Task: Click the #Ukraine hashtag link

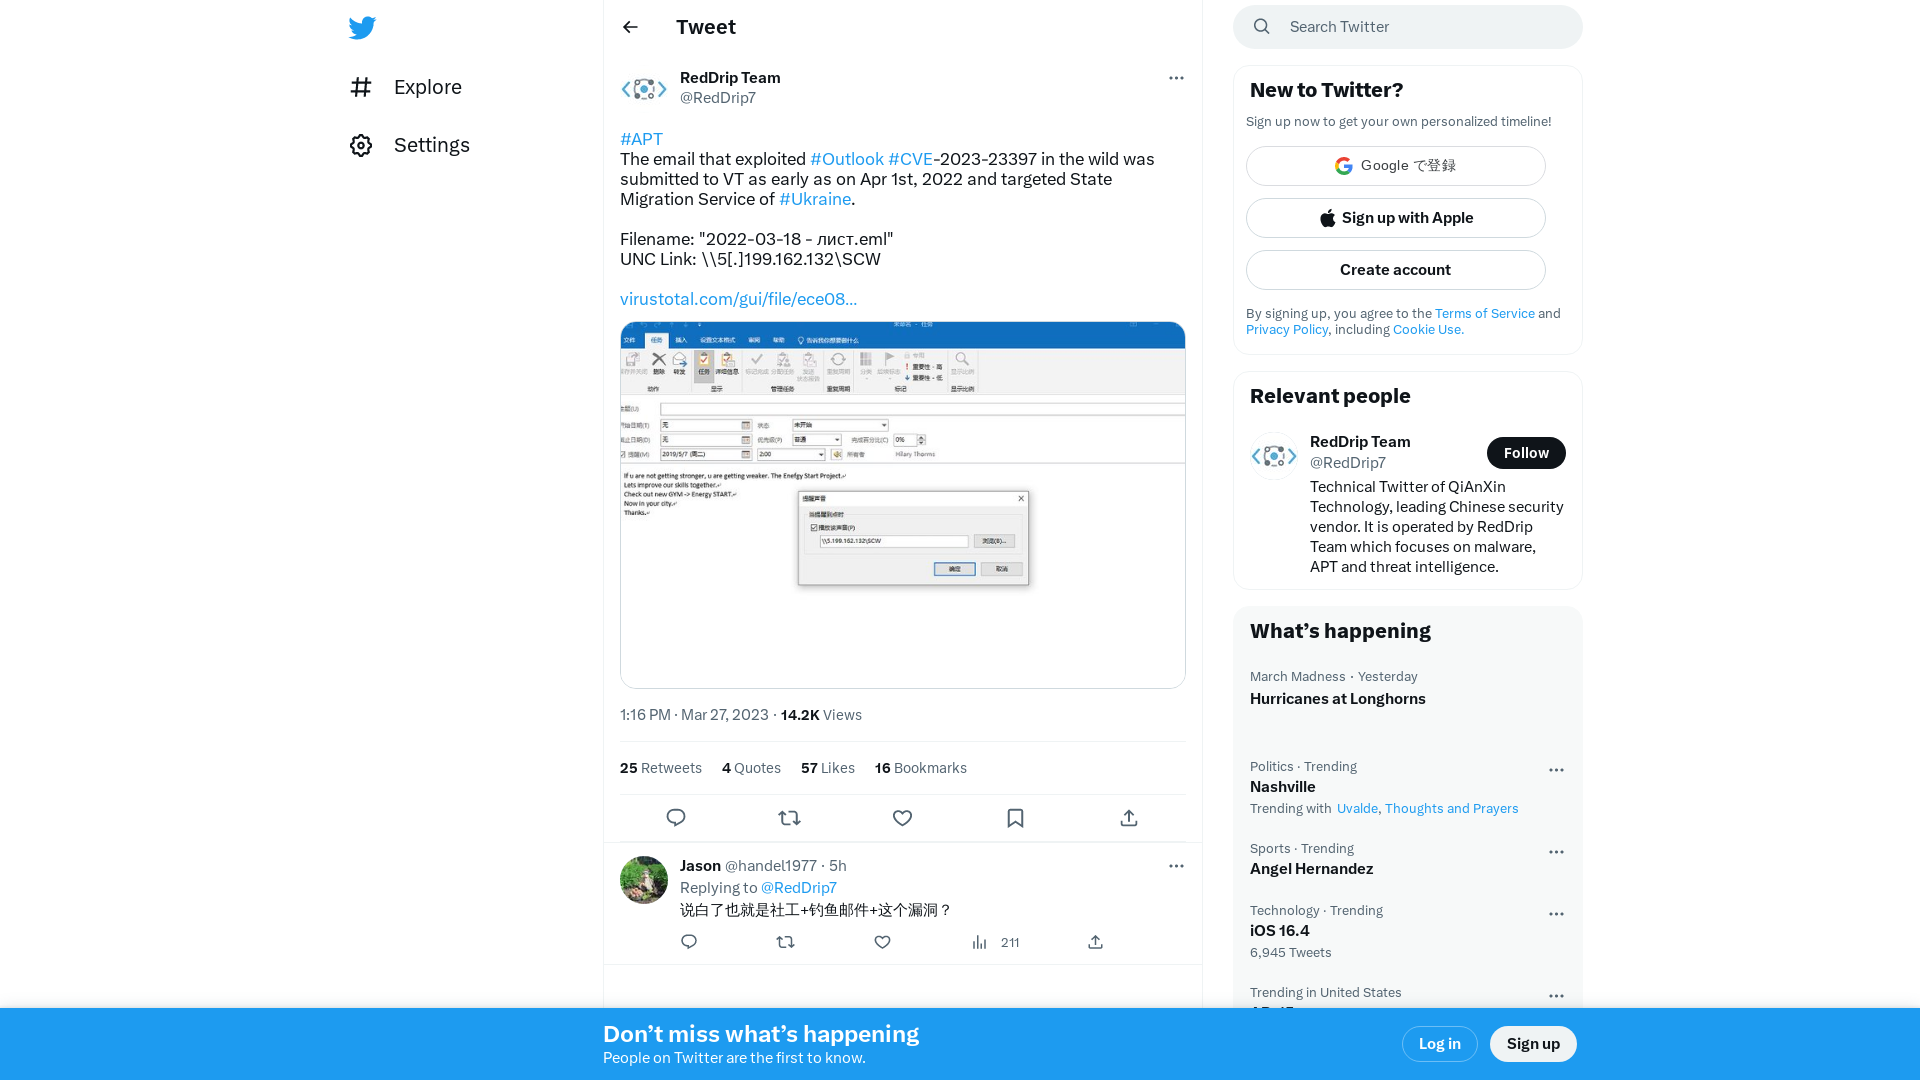Action: click(815, 199)
